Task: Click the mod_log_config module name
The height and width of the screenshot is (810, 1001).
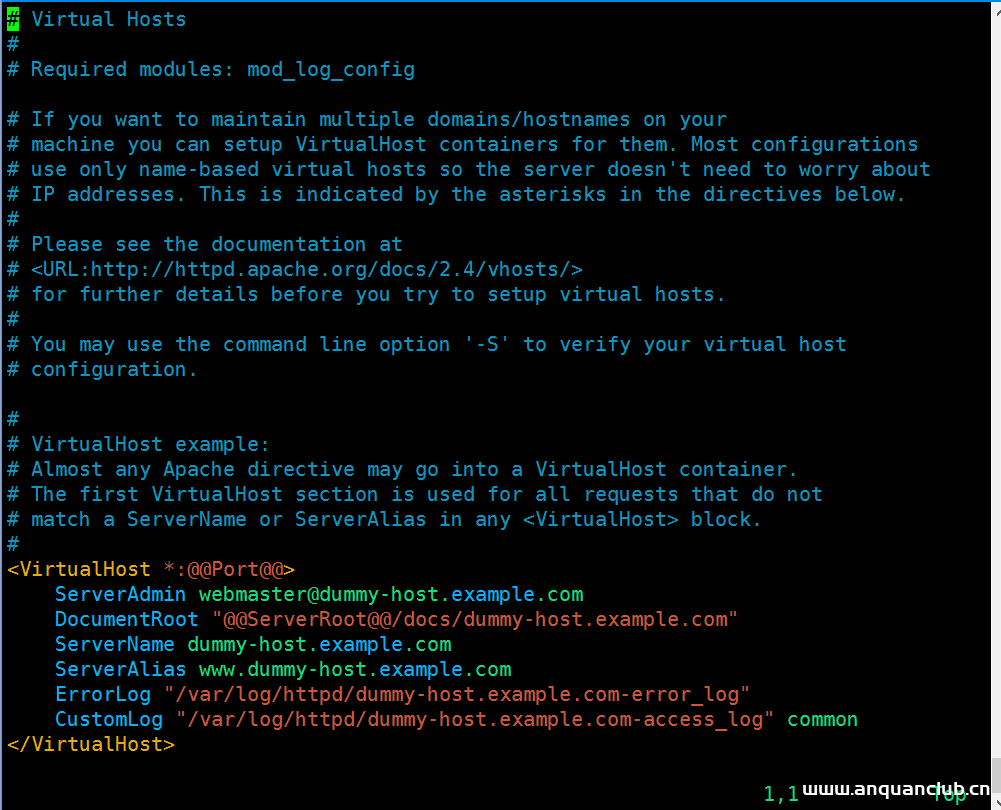Action: coord(349,69)
